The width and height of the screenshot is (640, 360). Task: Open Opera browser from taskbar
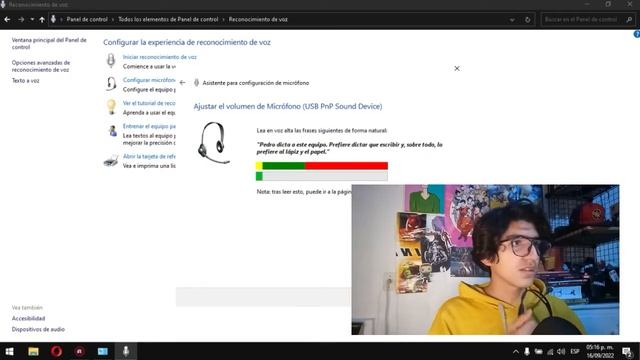tap(56, 351)
